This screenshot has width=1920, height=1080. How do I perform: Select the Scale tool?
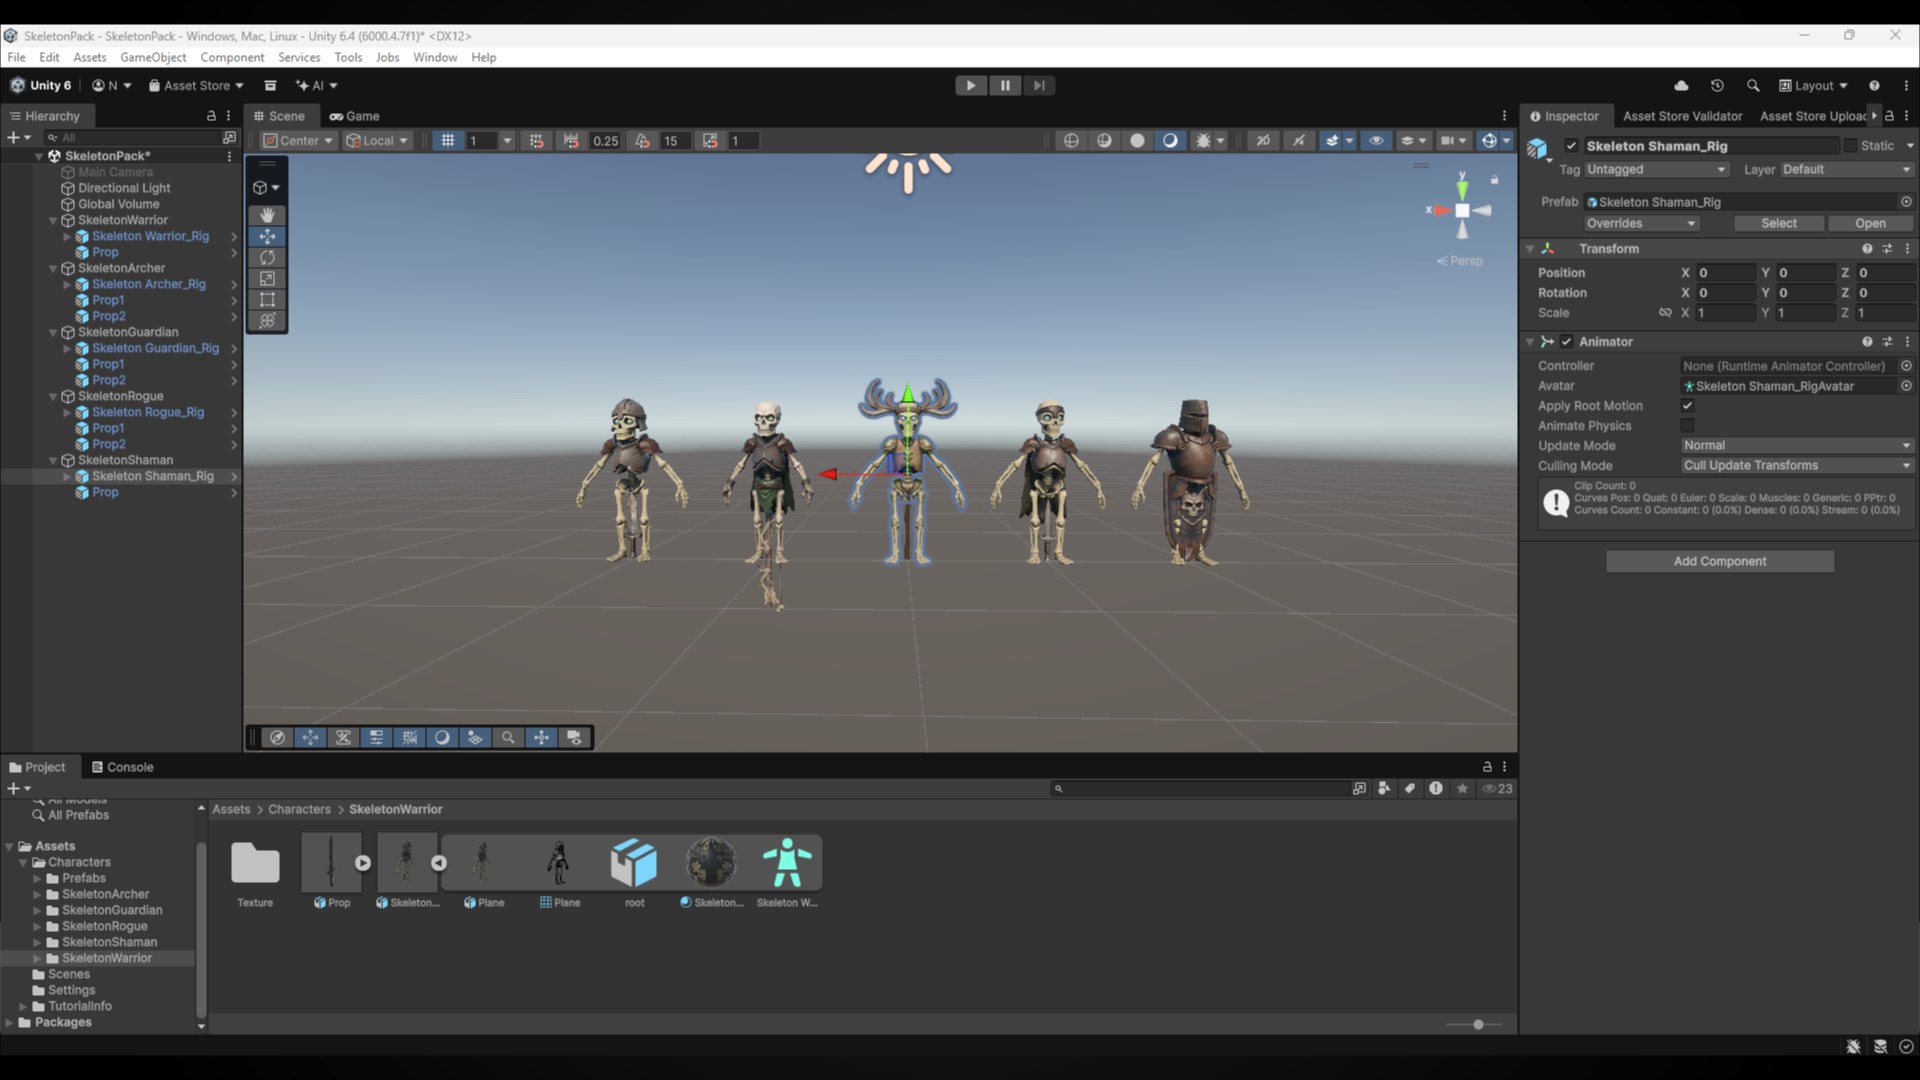pos(267,278)
